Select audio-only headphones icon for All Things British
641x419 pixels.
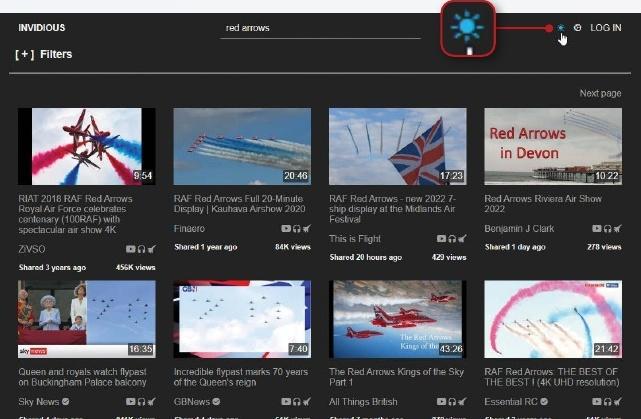(452, 402)
